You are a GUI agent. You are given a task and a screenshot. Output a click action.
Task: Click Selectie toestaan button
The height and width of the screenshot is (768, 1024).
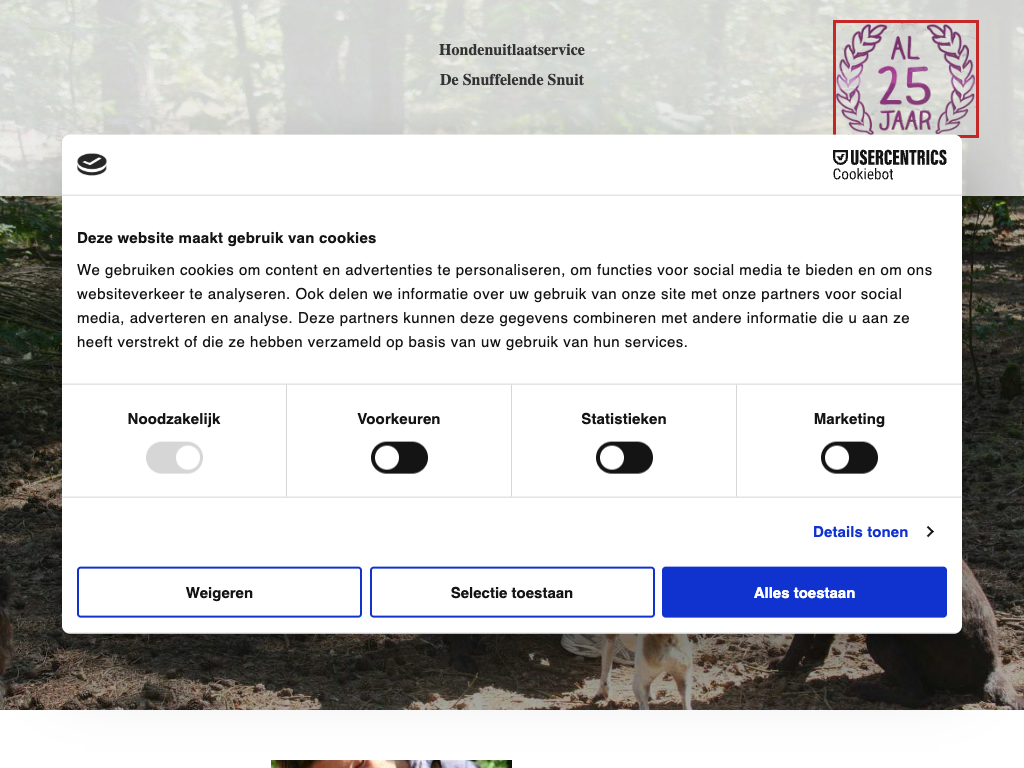(512, 592)
